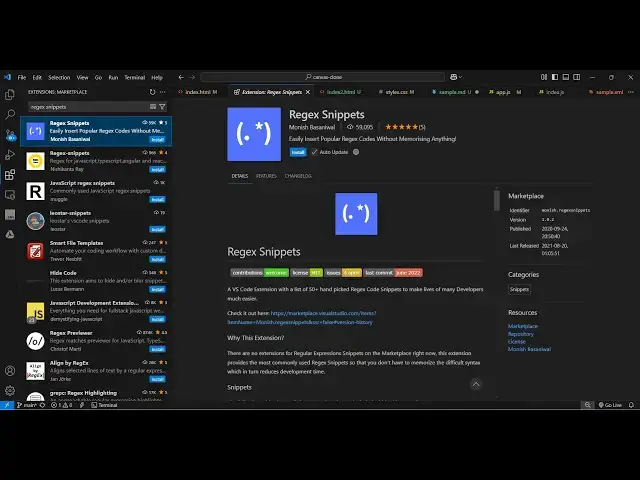Toggle the bottom panel
The width and height of the screenshot is (640, 480).
tap(566, 77)
